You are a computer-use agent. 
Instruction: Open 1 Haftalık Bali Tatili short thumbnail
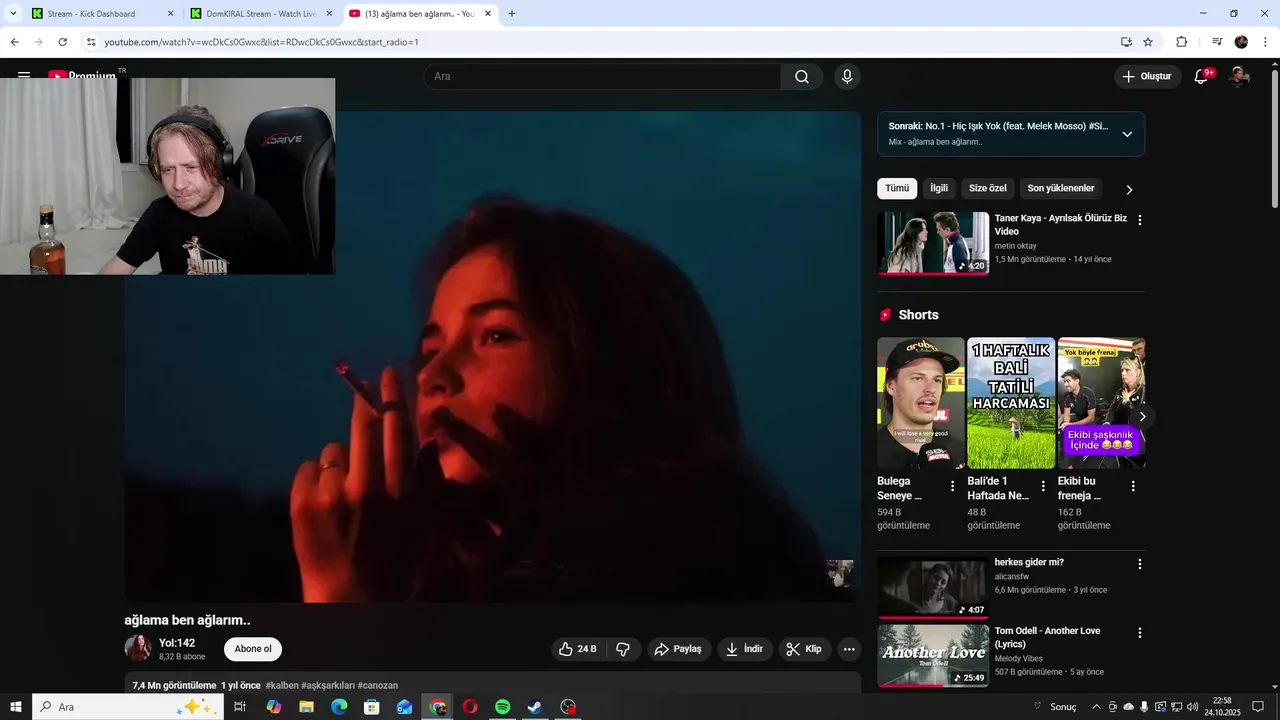point(1011,403)
